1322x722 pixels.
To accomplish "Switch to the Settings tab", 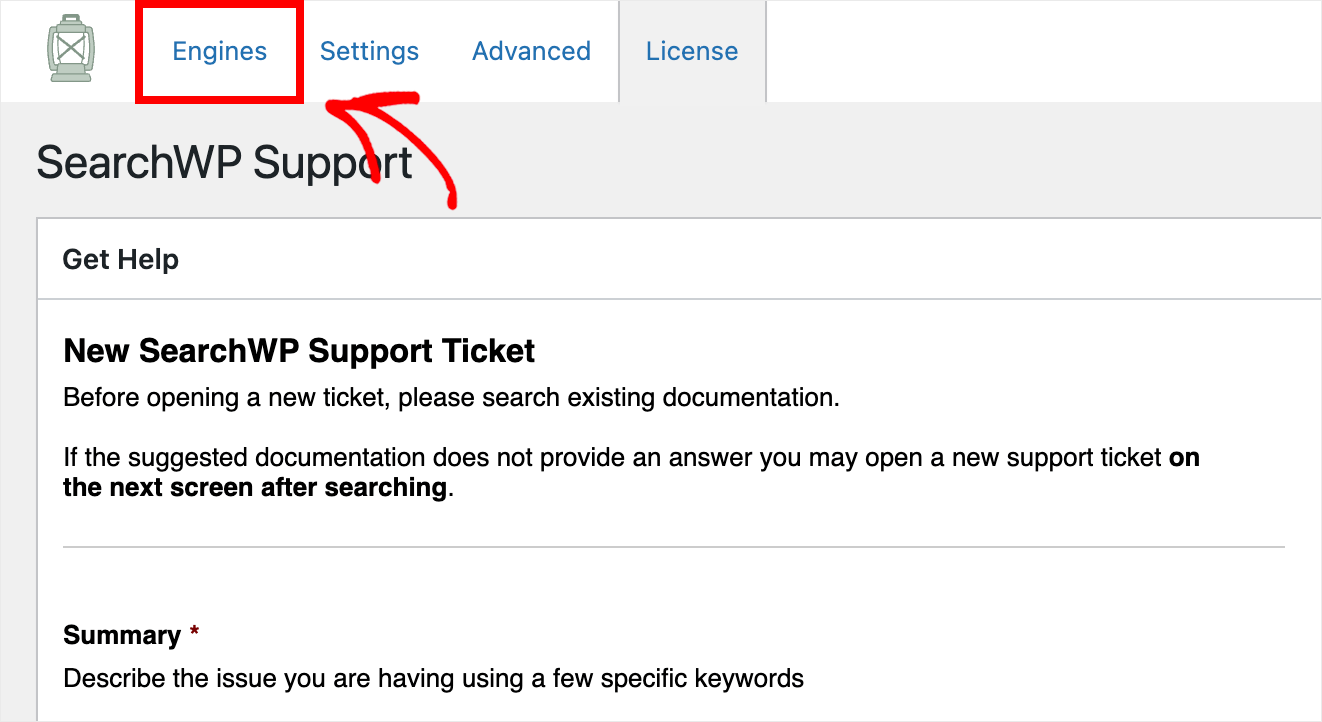I will 369,51.
